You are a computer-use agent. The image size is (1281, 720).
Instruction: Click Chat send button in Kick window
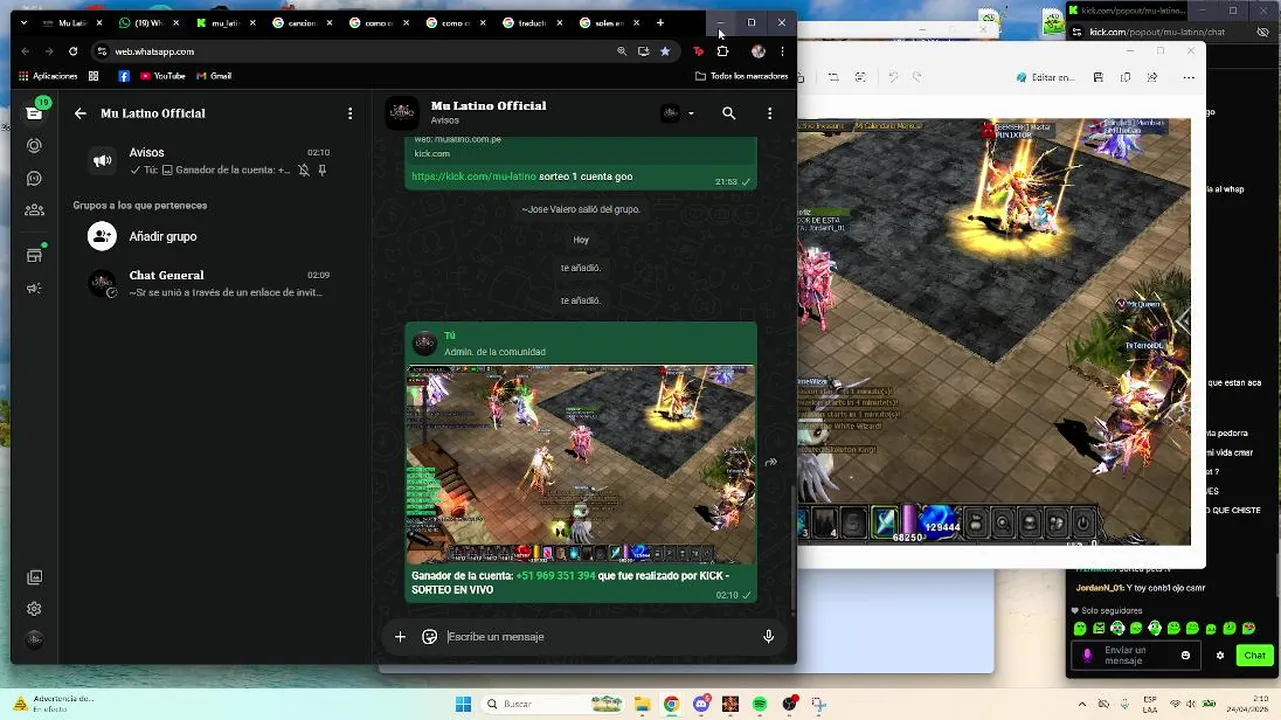(1255, 655)
